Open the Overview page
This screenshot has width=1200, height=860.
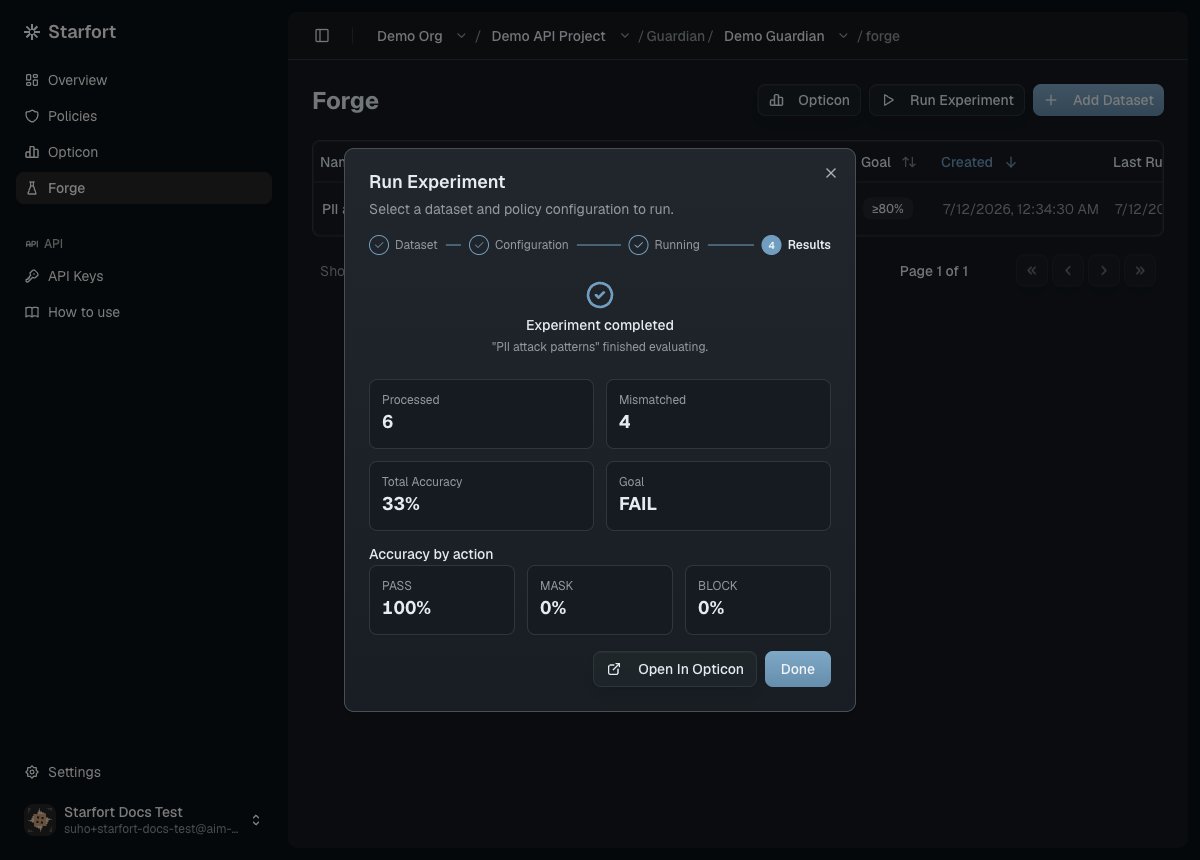(x=144, y=80)
